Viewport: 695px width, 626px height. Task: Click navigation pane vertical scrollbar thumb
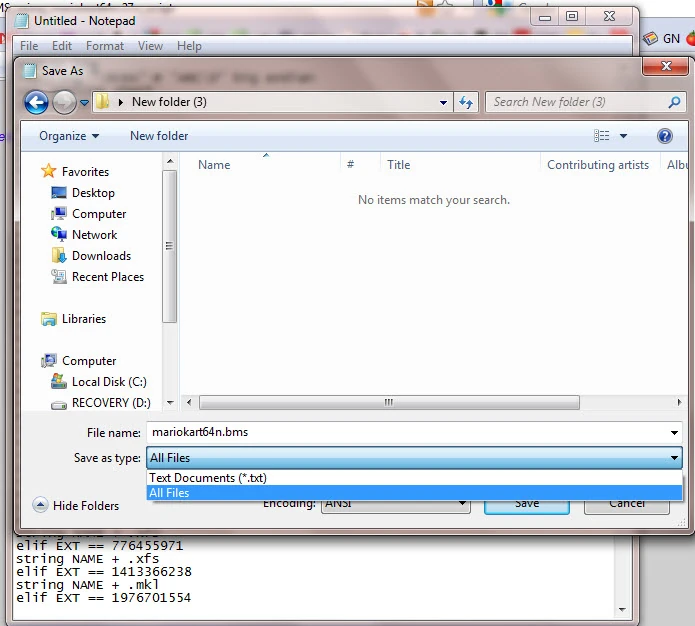tap(169, 246)
